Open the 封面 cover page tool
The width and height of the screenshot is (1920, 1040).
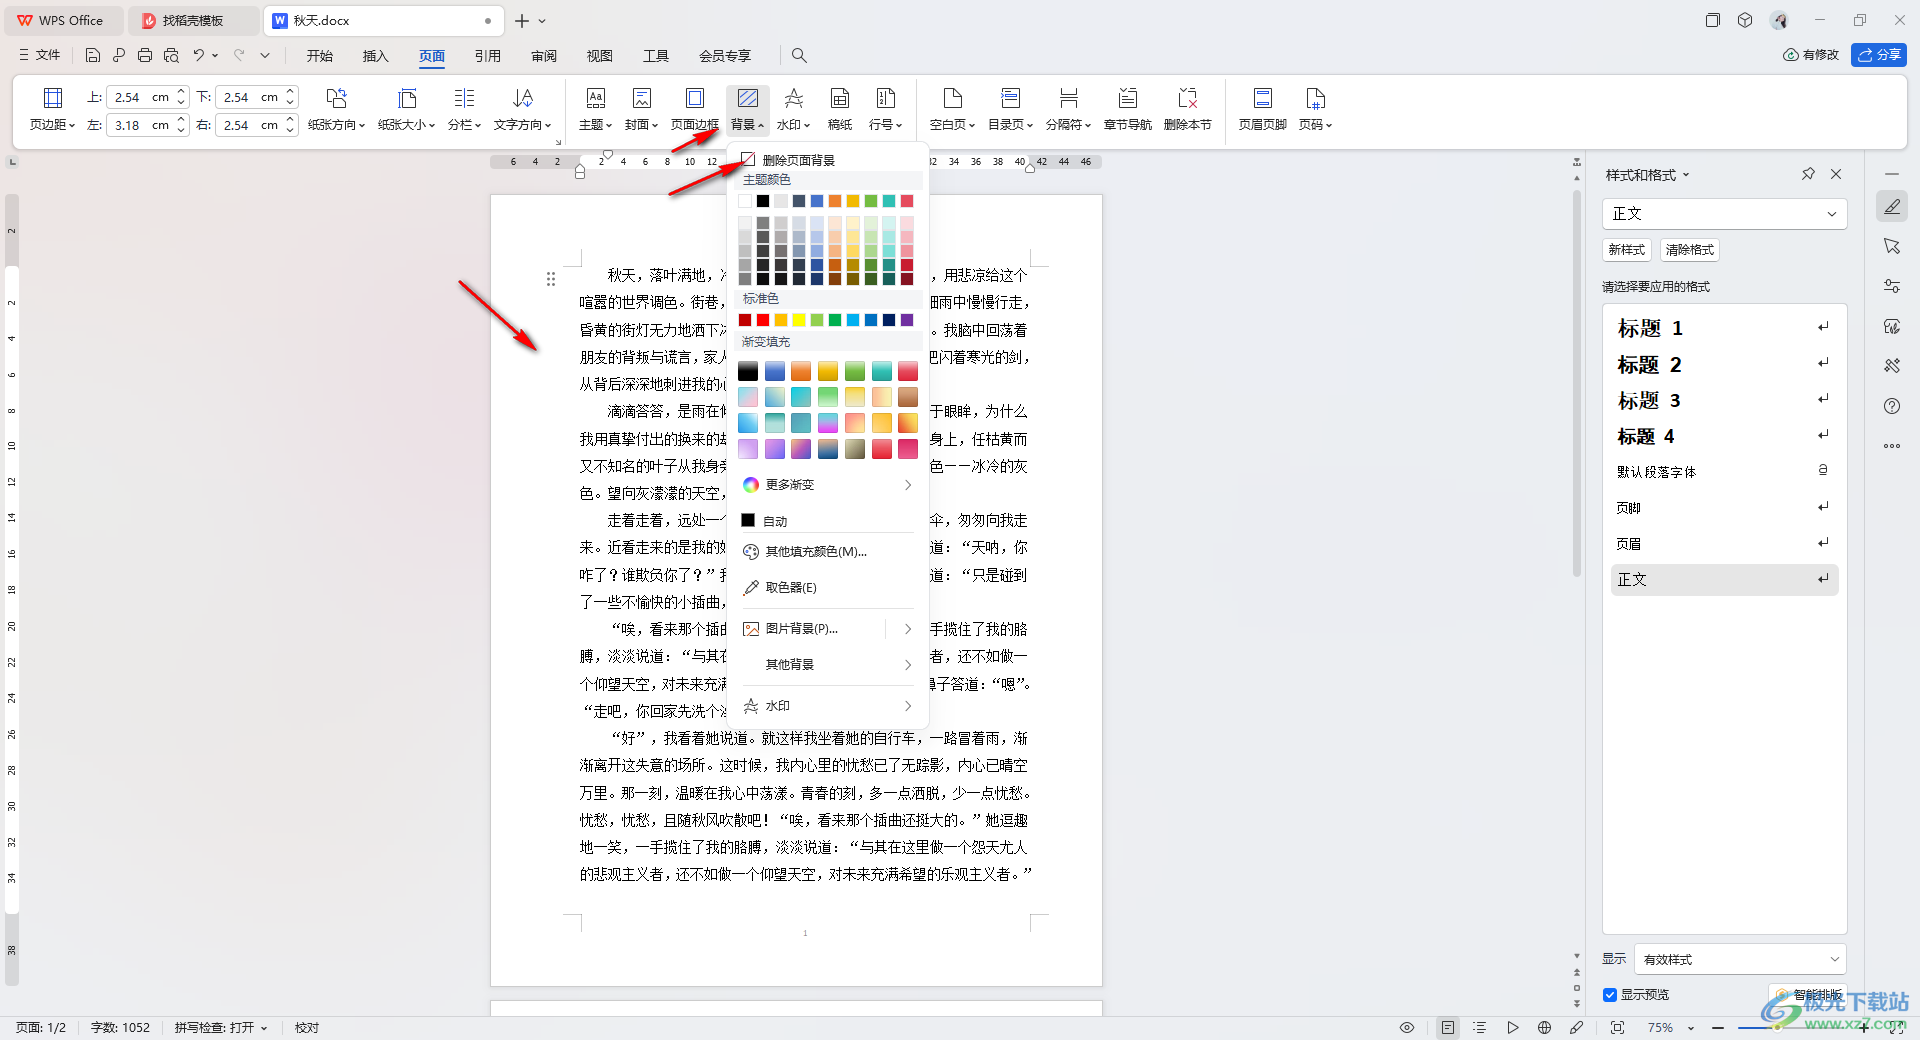pyautogui.click(x=641, y=109)
